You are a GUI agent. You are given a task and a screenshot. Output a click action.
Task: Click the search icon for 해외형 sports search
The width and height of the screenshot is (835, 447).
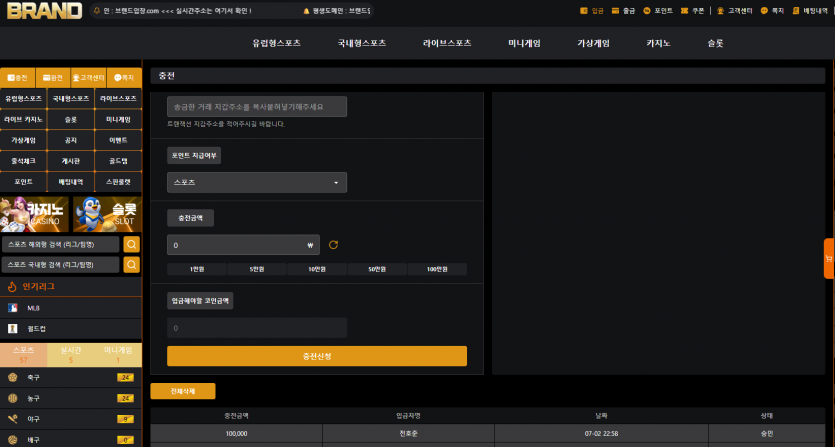point(132,245)
